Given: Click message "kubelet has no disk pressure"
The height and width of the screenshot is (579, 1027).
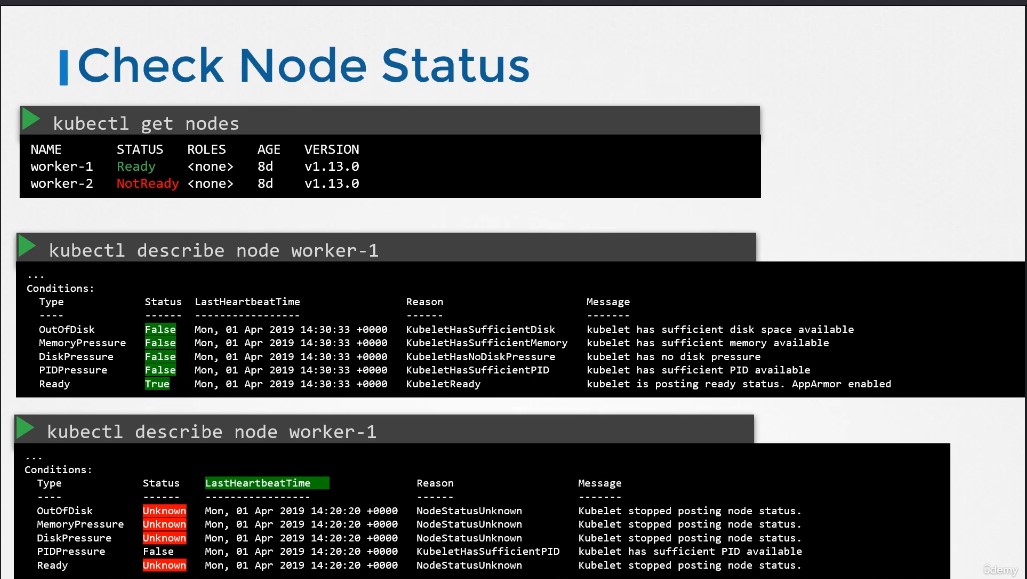Looking at the screenshot, I should 673,356.
